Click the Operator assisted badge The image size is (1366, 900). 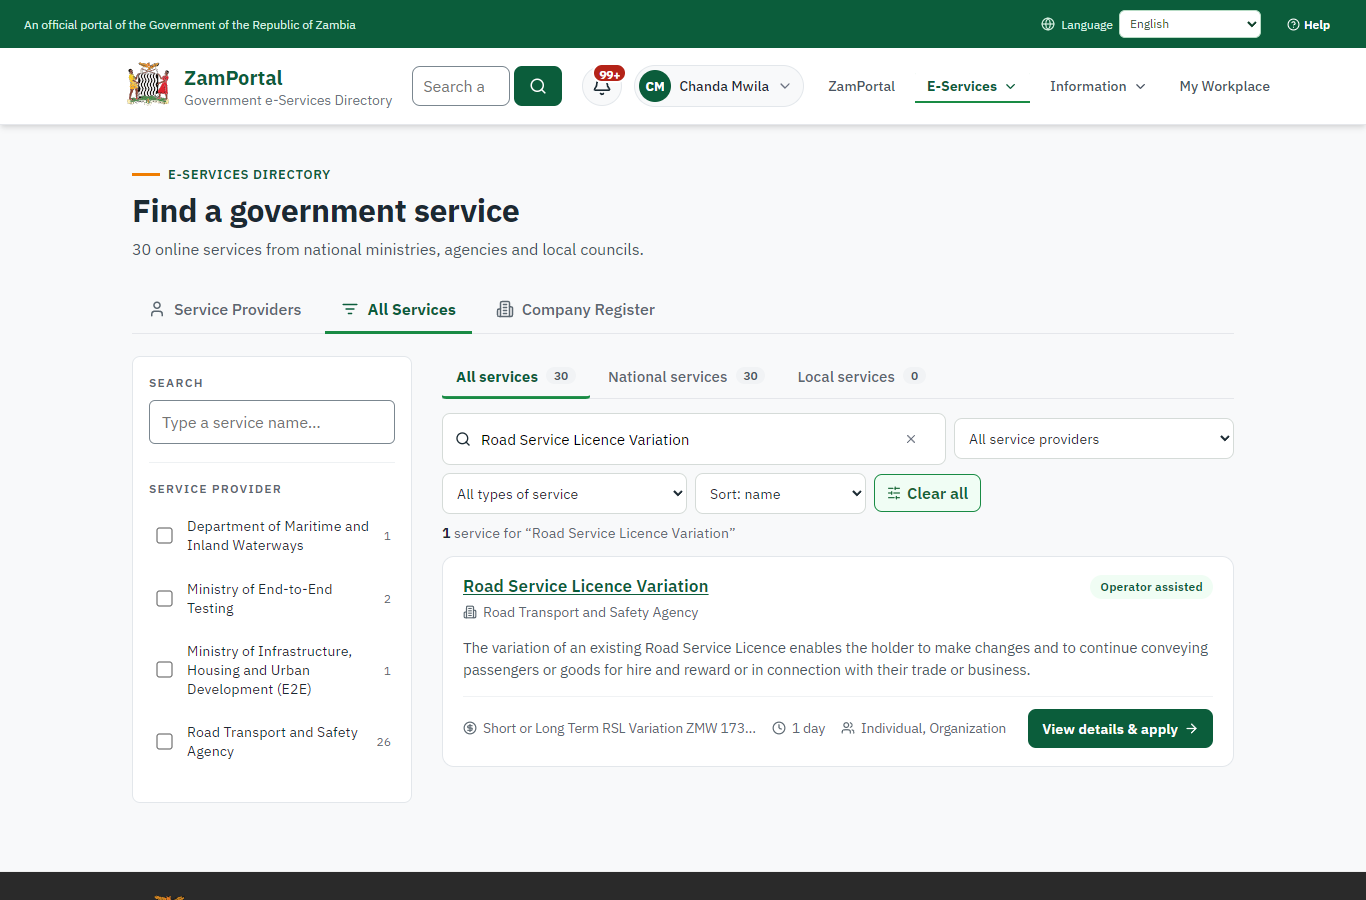(x=1151, y=587)
